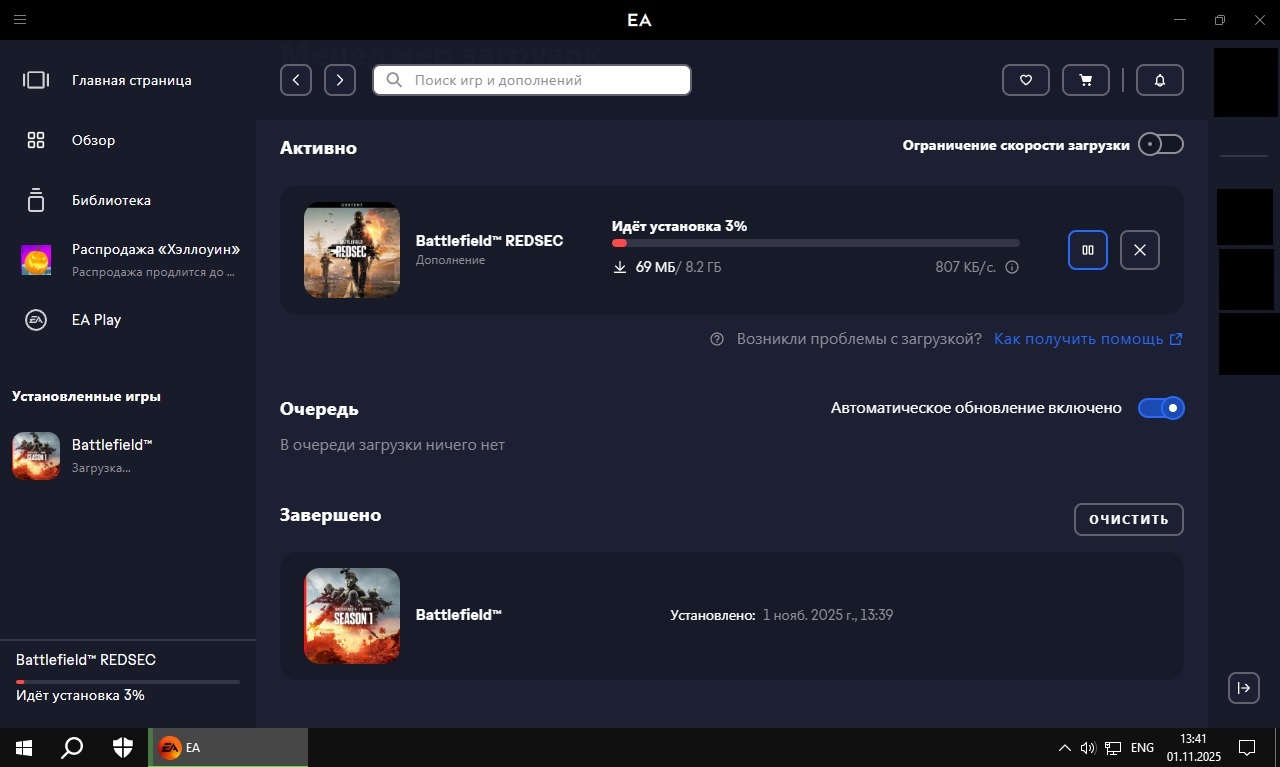Click the Очистить button
Screen dimensions: 1280x767
(x=1129, y=520)
